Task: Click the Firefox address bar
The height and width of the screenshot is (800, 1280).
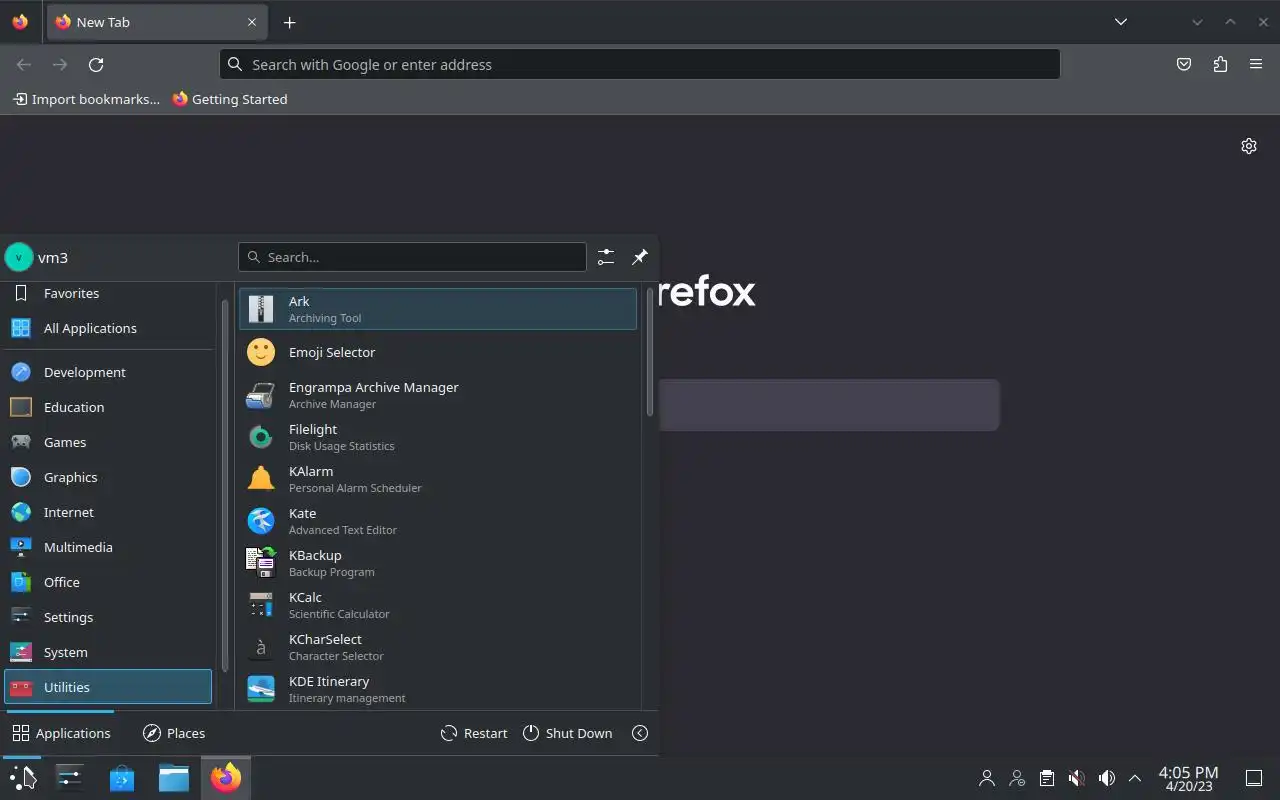Action: 640,64
